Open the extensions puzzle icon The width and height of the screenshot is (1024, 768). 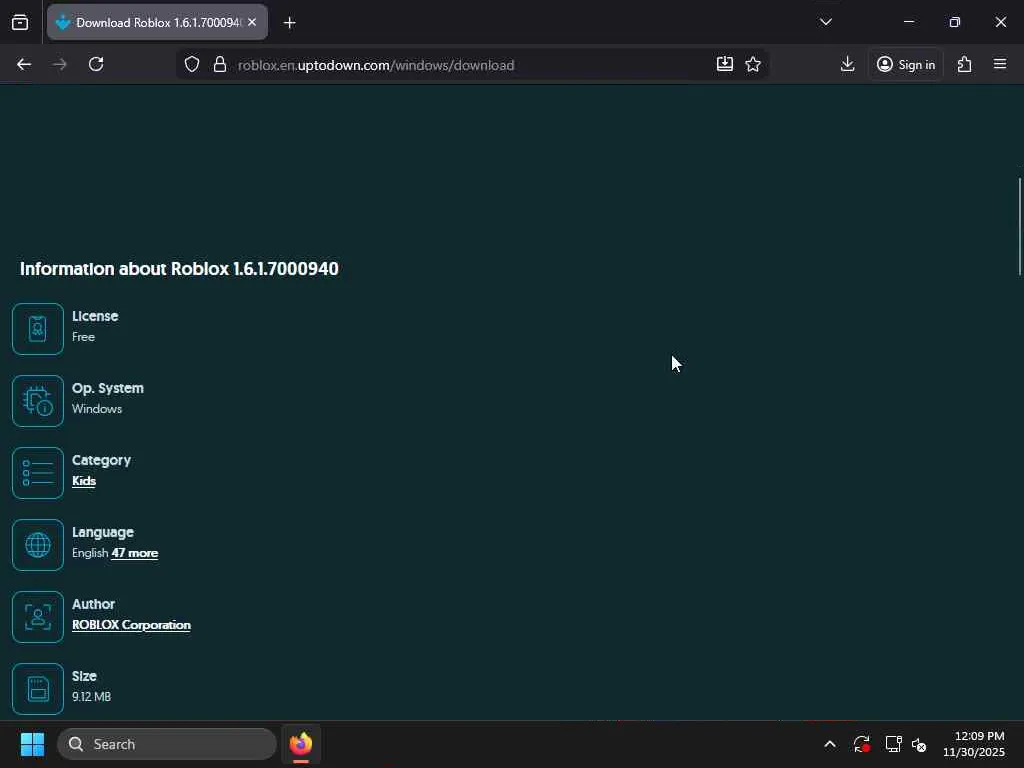965,64
